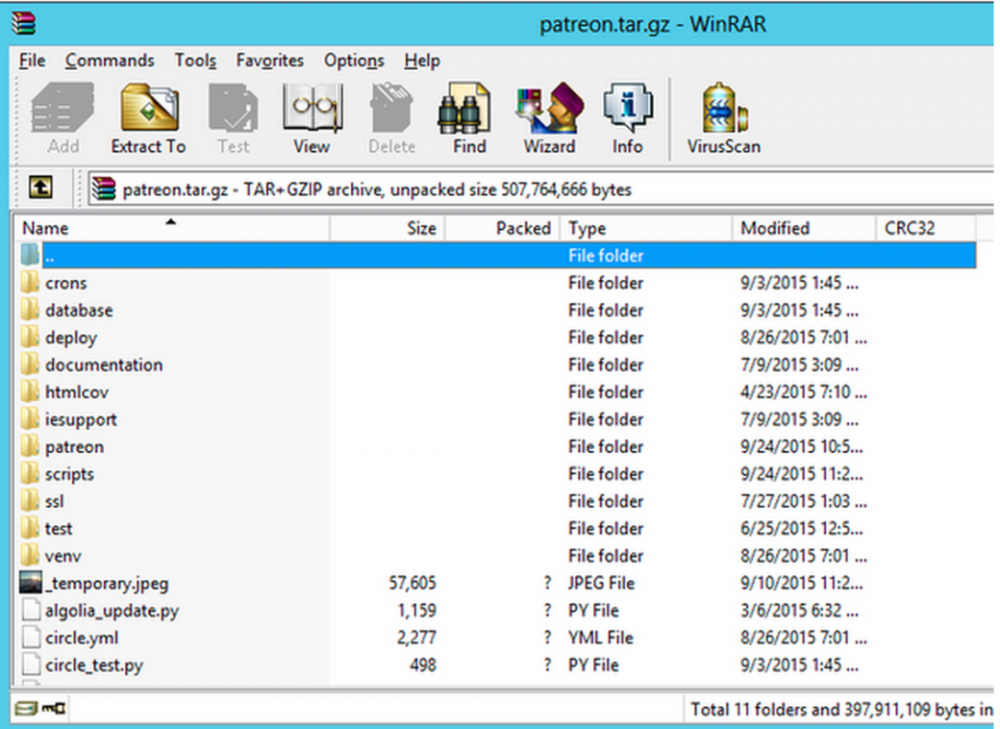Viewport: 1000px width, 729px height.
Task: Open the Favorites menu
Action: (270, 61)
